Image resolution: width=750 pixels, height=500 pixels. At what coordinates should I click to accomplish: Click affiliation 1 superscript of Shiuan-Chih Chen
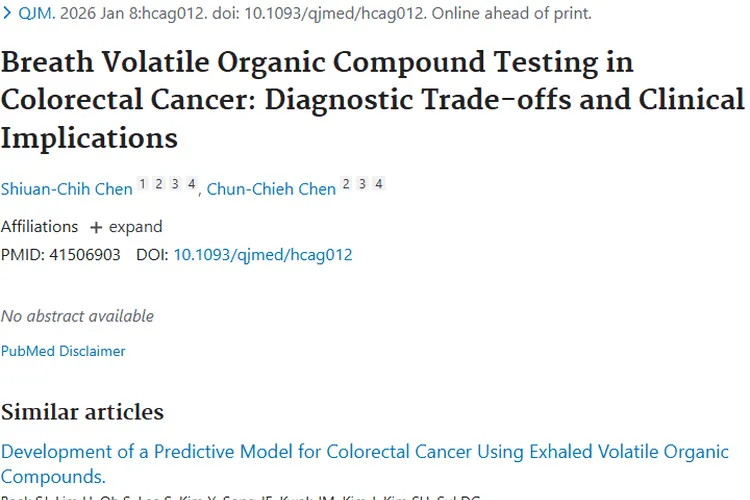click(x=142, y=184)
